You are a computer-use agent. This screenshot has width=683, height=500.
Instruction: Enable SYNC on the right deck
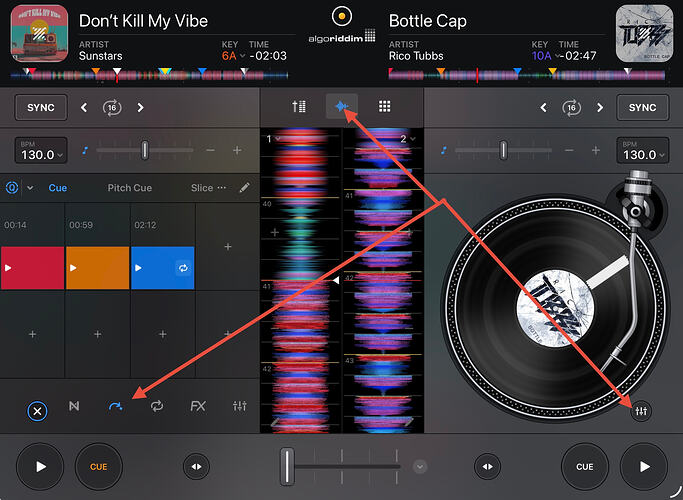pos(642,107)
